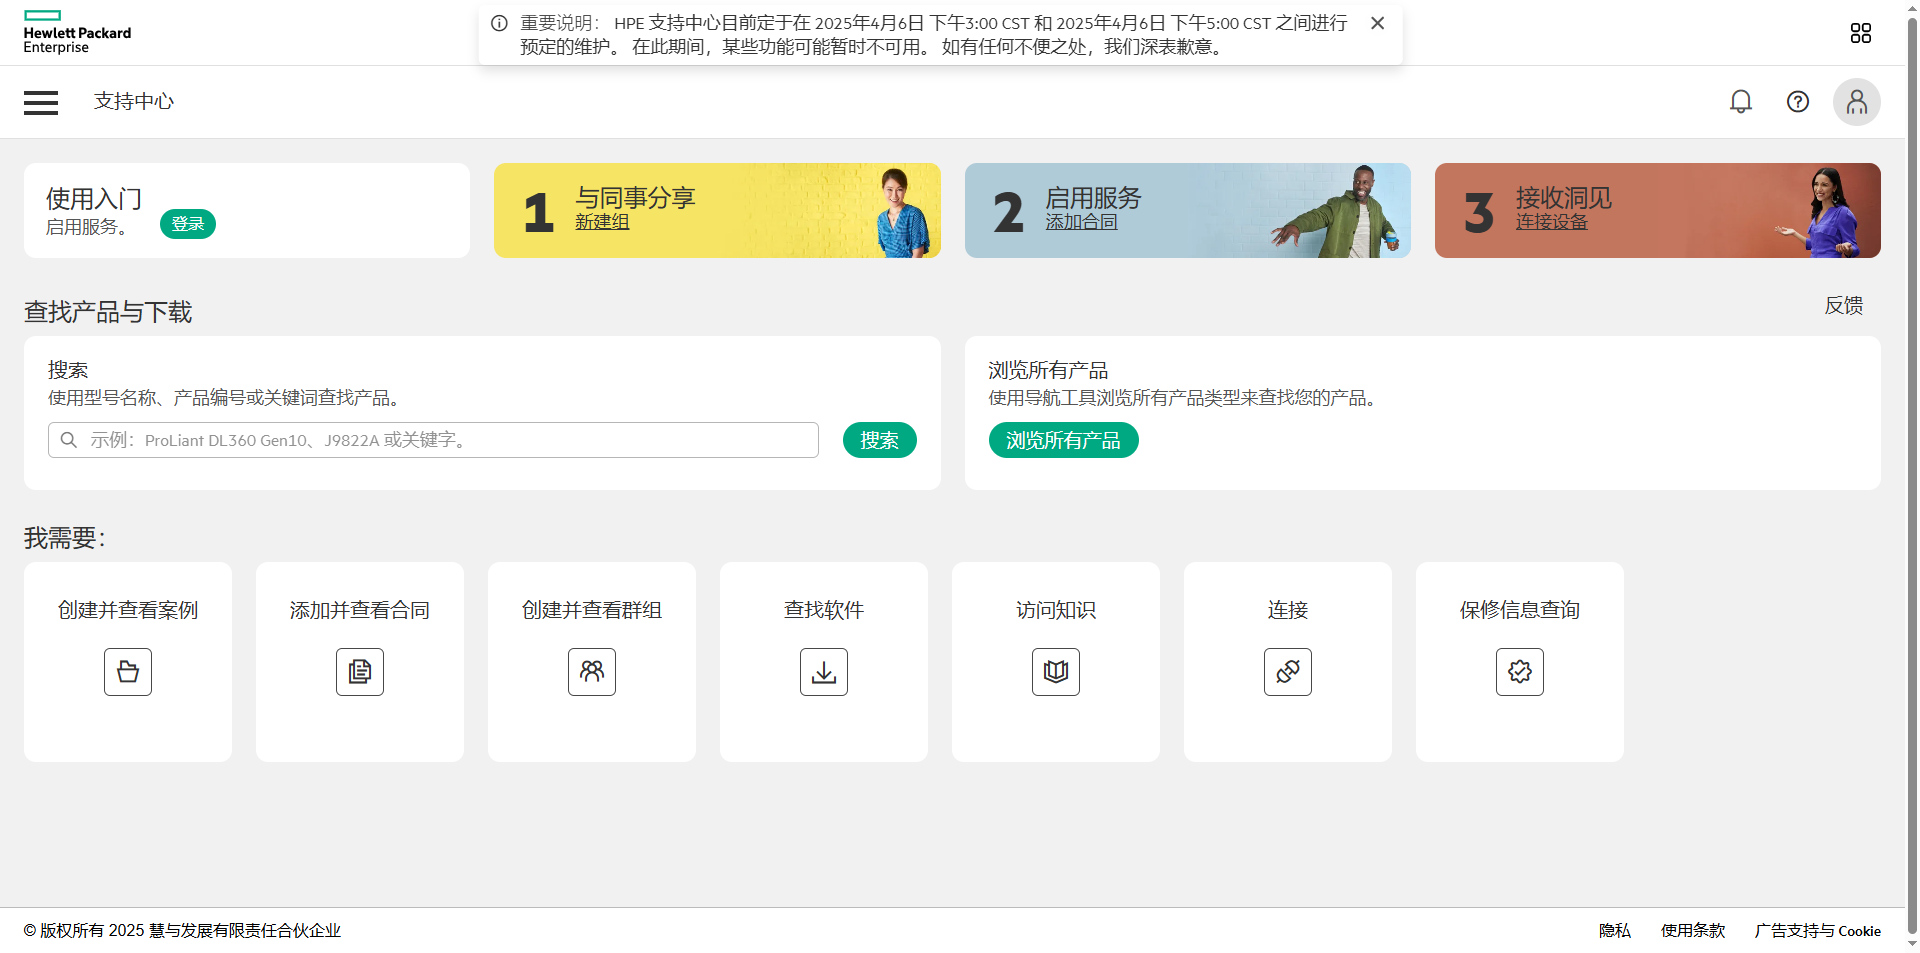Open the 广告支持与 Cookie footer link
Screen dimensions: 1920x953
click(1818, 931)
